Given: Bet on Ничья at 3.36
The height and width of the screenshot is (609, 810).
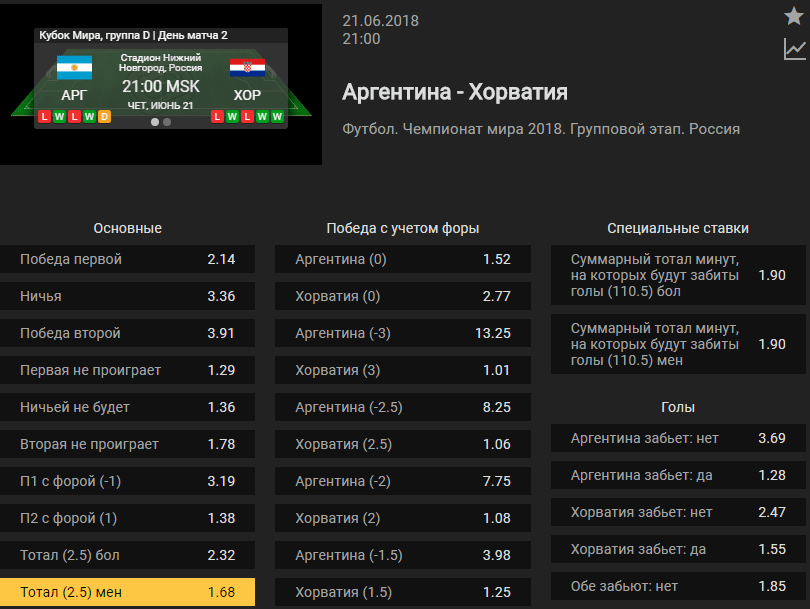Looking at the screenshot, I should pyautogui.click(x=128, y=296).
